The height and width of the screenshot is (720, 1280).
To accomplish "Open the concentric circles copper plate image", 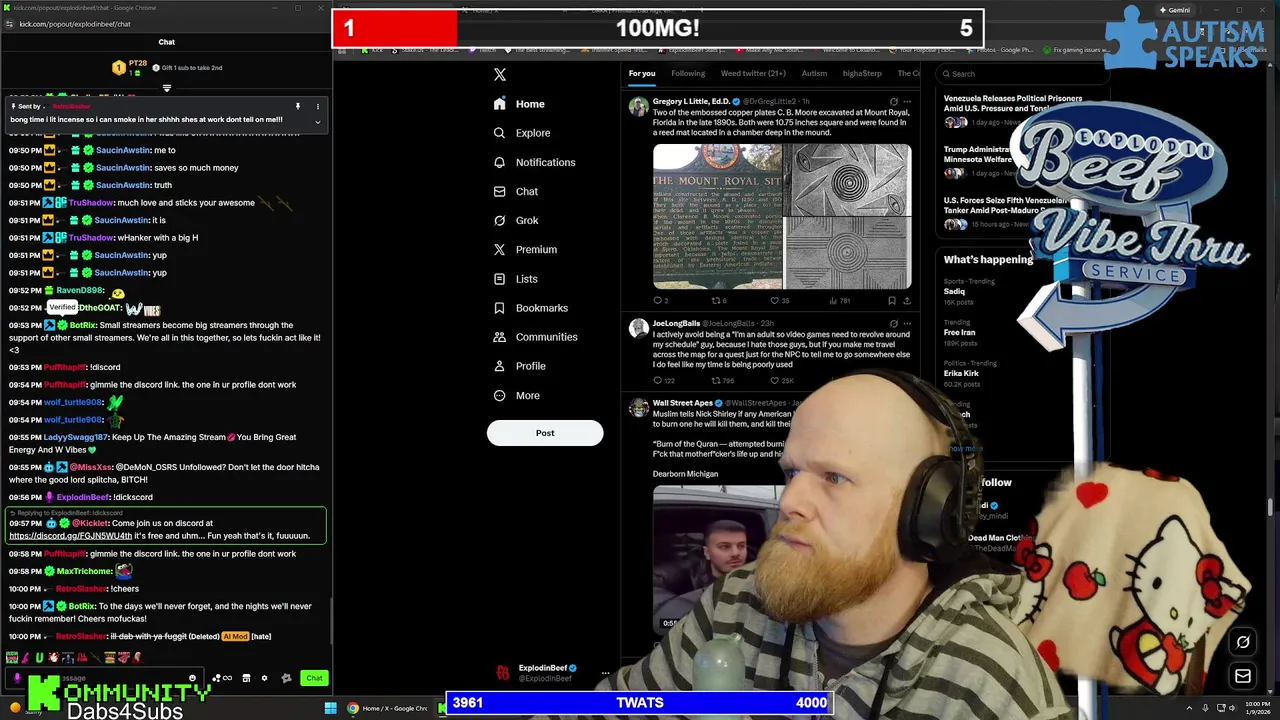I will click(x=848, y=180).
